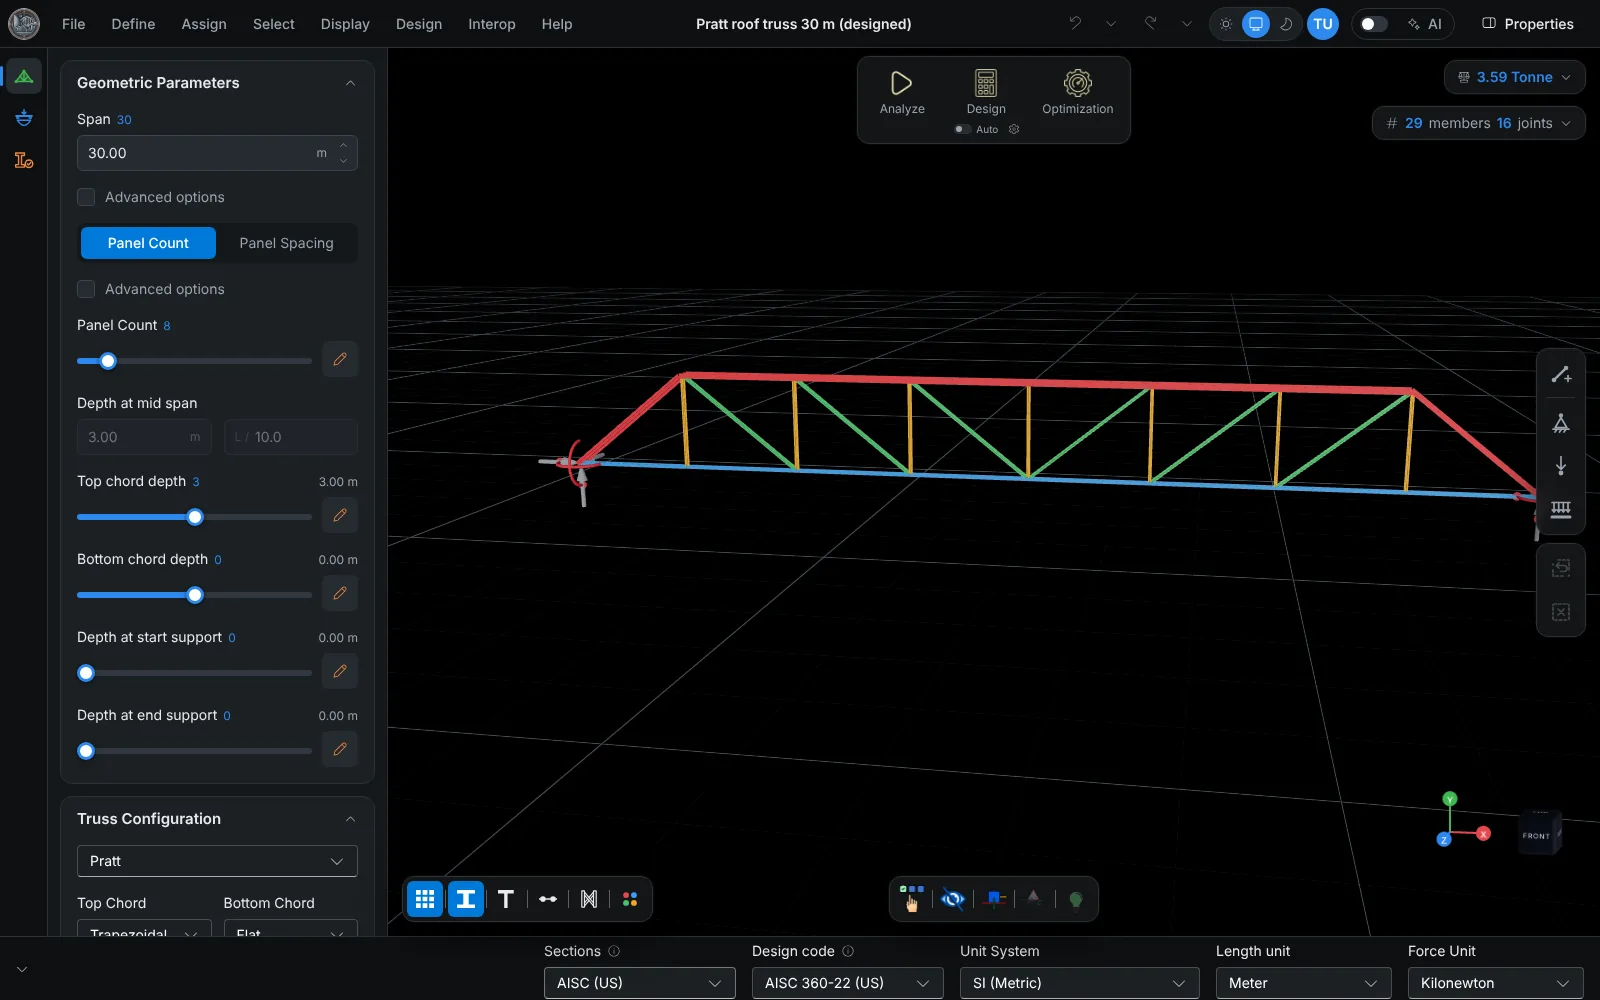
Task: Select the point load tool
Action: point(1561,466)
